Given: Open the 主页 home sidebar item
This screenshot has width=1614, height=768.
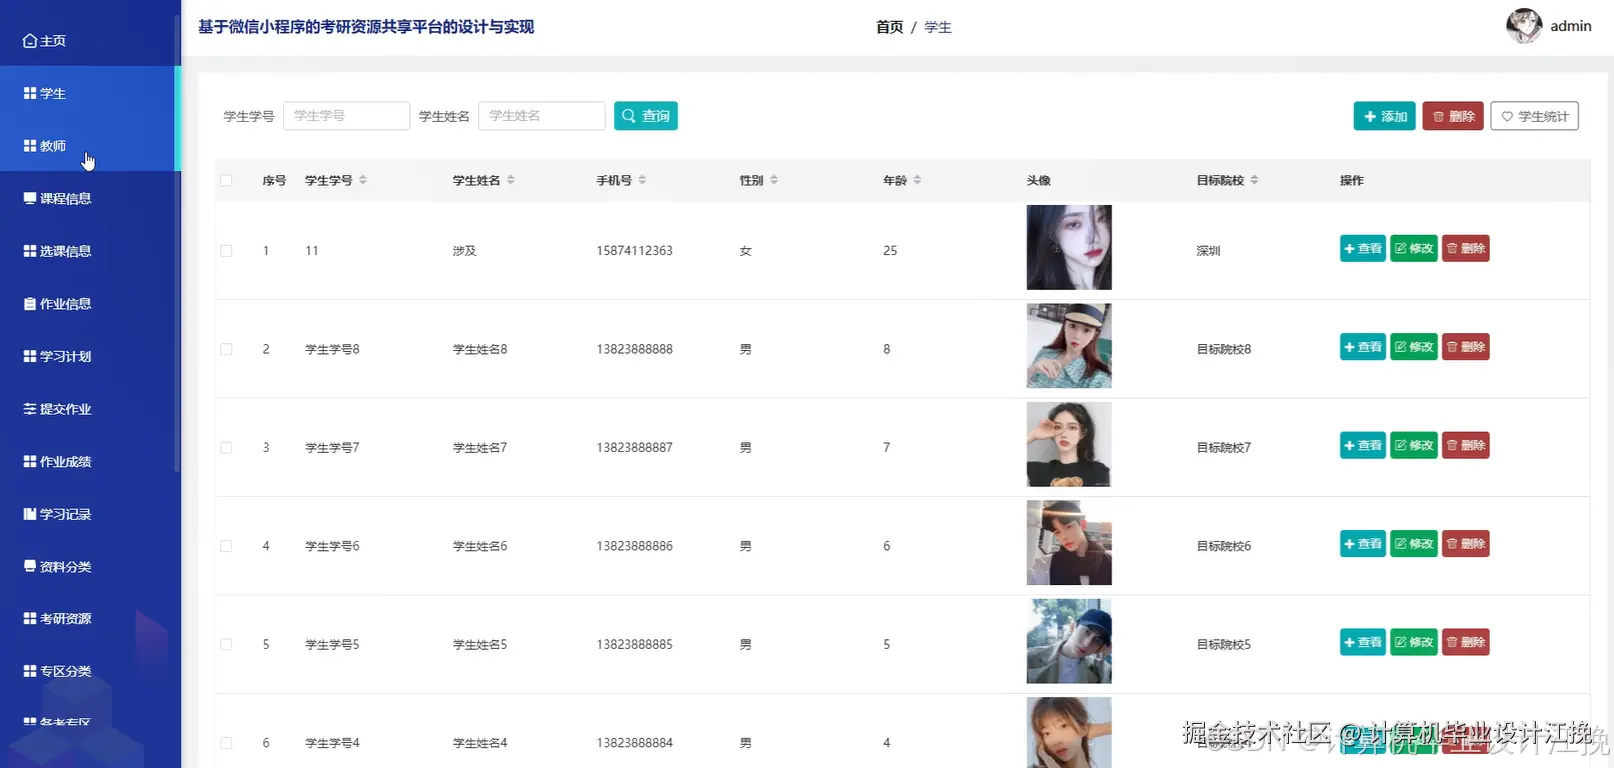Looking at the screenshot, I should pyautogui.click(x=90, y=41).
